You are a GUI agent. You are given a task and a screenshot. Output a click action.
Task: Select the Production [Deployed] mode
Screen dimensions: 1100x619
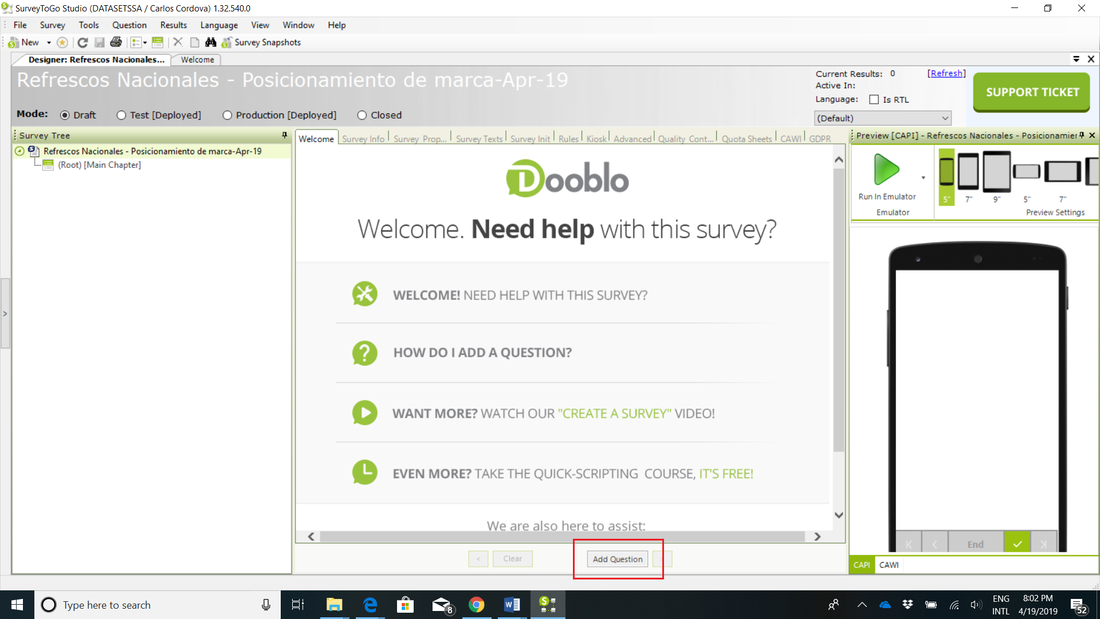point(227,115)
